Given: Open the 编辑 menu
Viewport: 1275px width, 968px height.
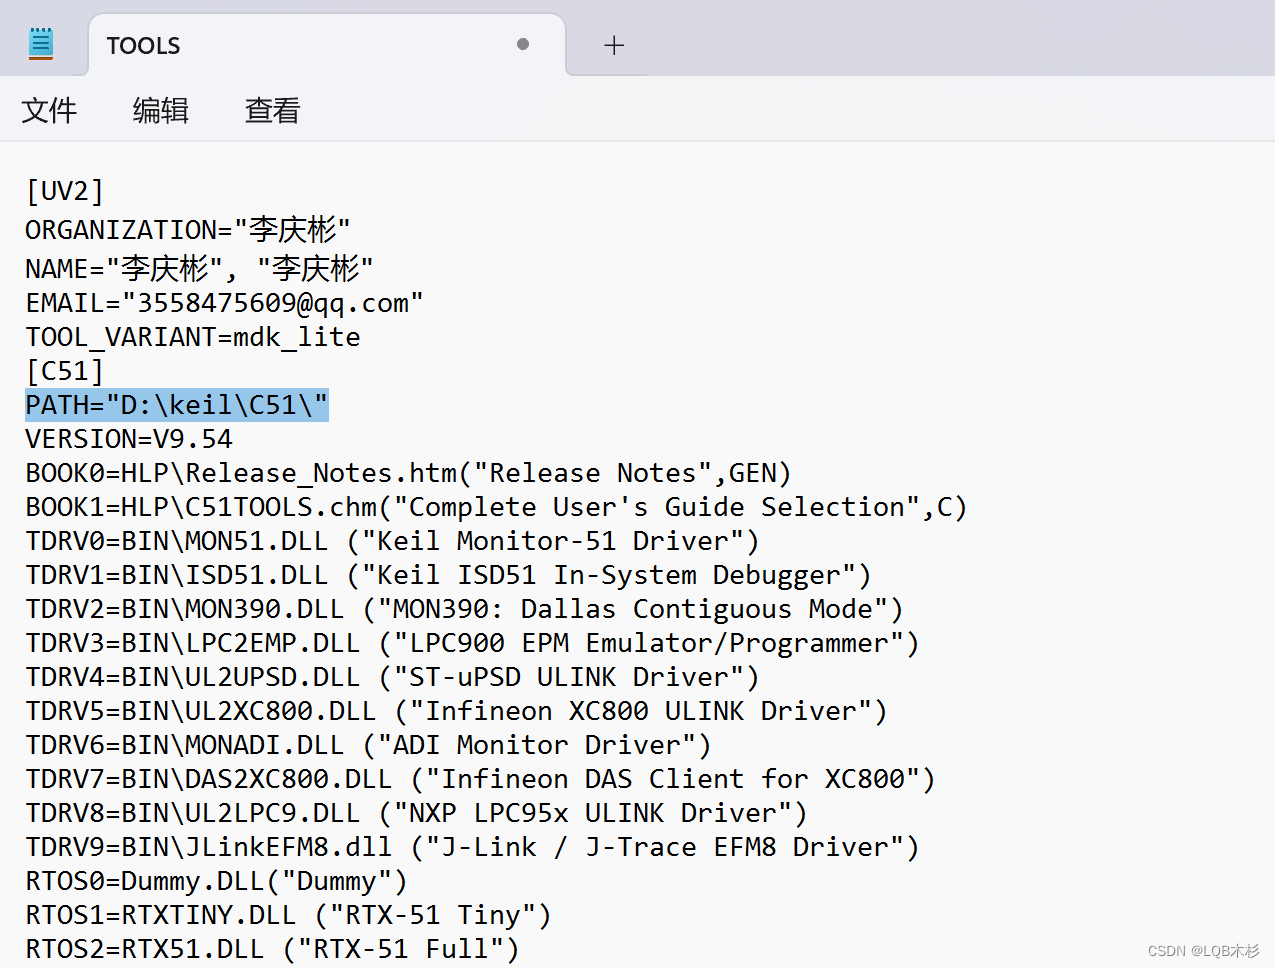Looking at the screenshot, I should 160,110.
